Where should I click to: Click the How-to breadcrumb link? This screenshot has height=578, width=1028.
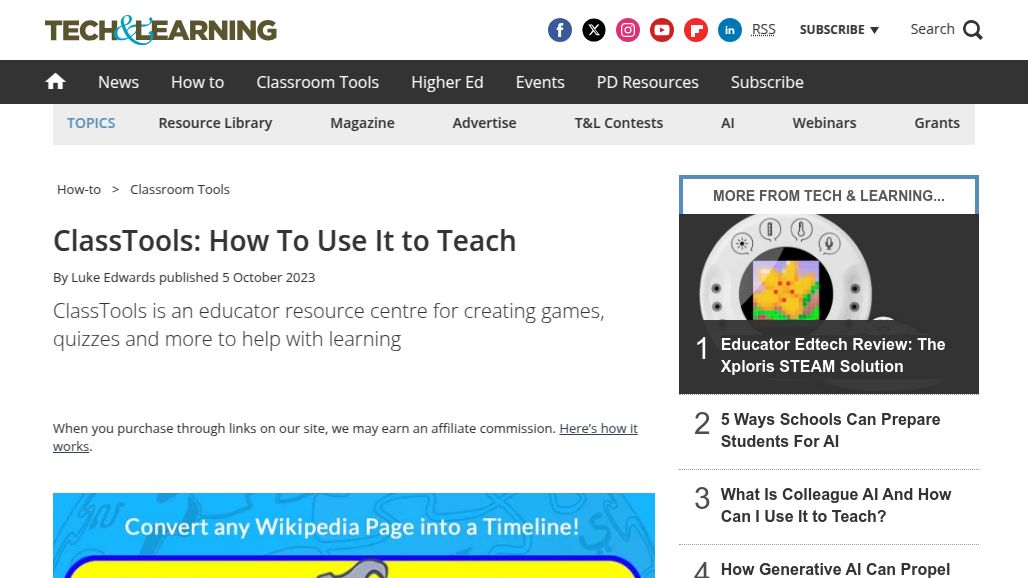coord(79,189)
